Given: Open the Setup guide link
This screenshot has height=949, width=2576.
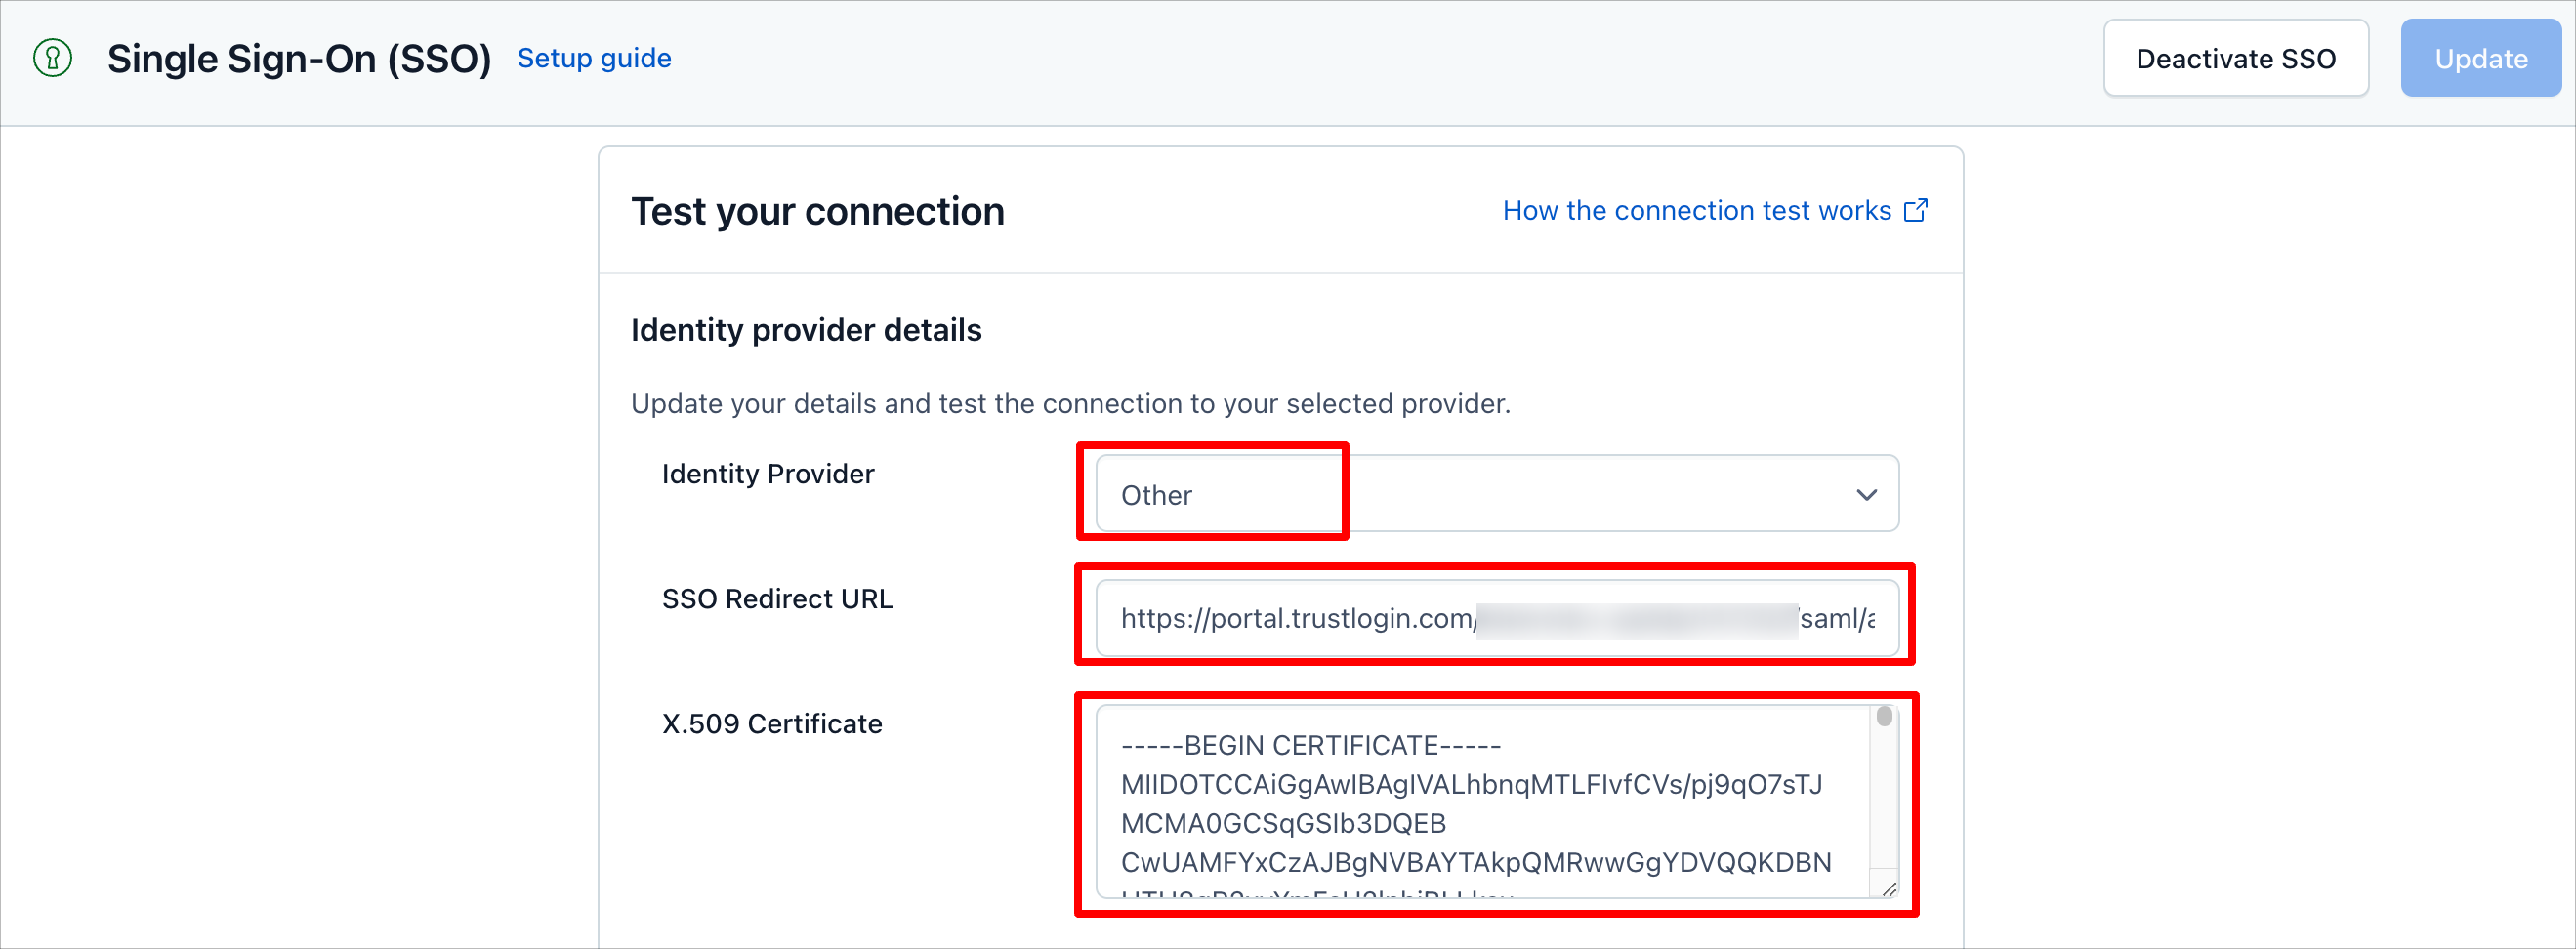Looking at the screenshot, I should [594, 58].
